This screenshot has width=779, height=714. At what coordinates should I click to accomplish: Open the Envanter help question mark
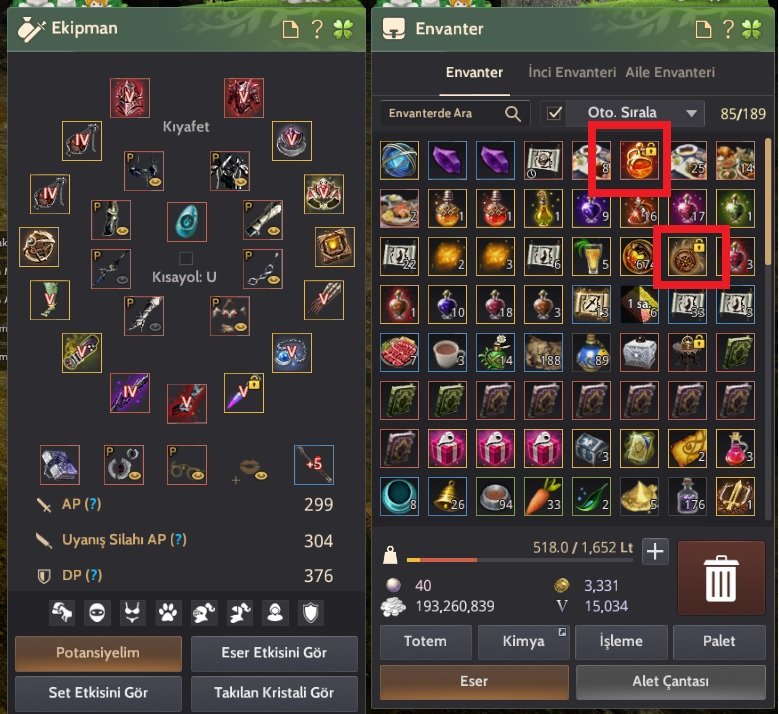coord(728,29)
